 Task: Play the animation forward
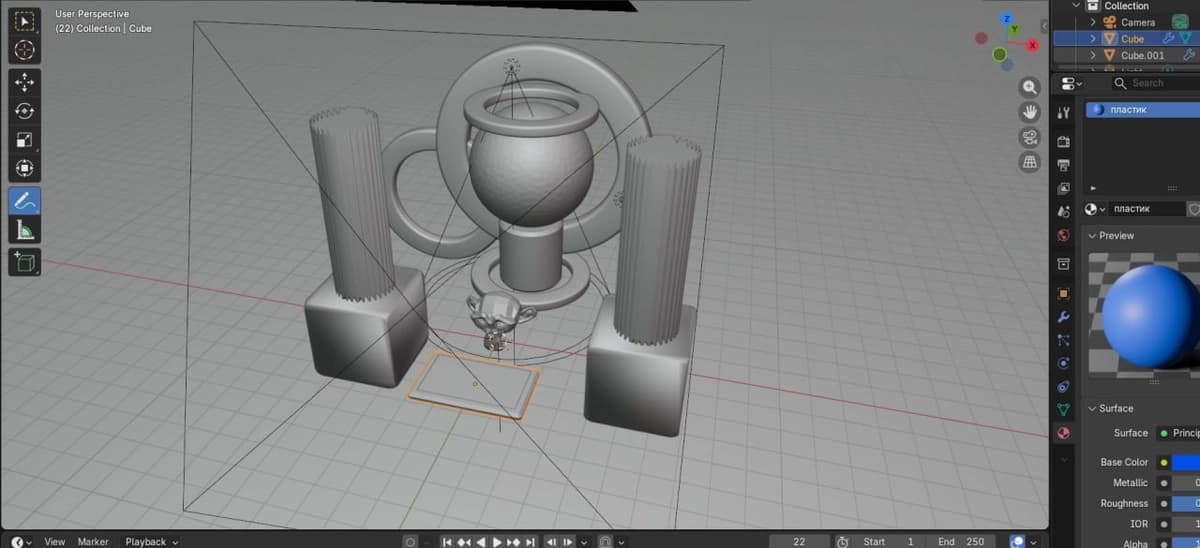(x=497, y=541)
